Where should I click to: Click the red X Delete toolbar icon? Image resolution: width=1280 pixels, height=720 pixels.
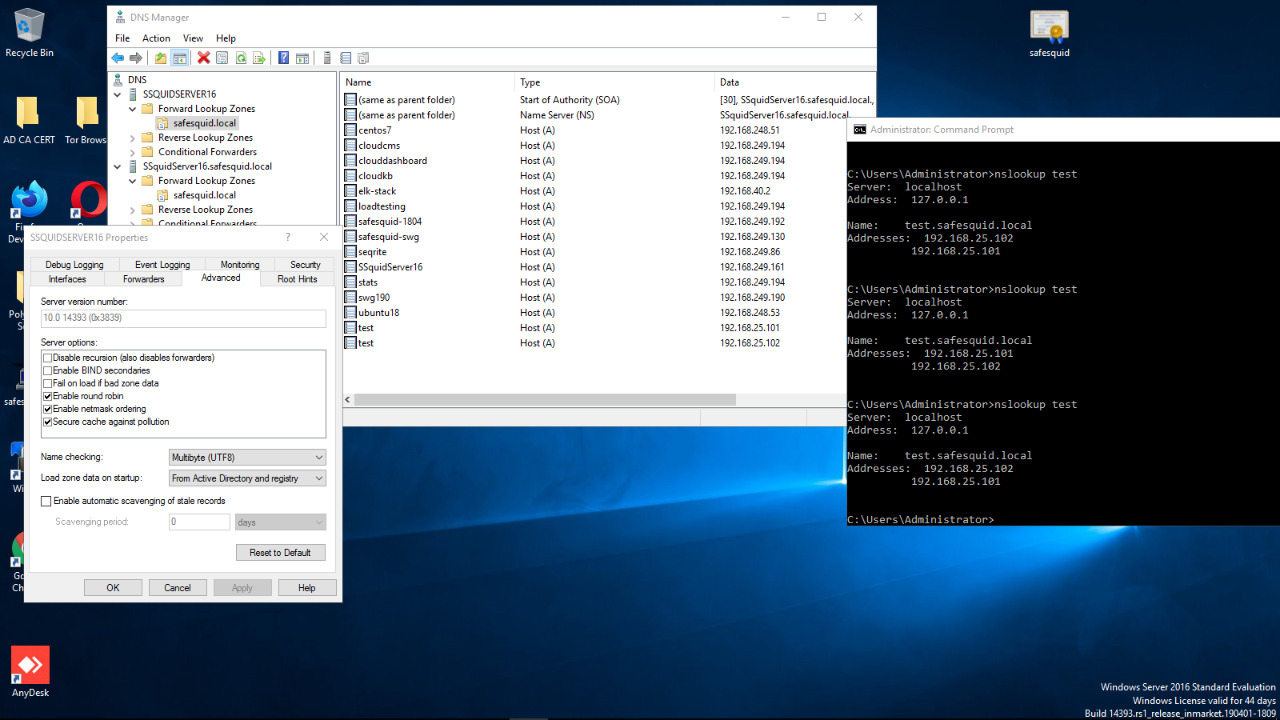click(204, 58)
